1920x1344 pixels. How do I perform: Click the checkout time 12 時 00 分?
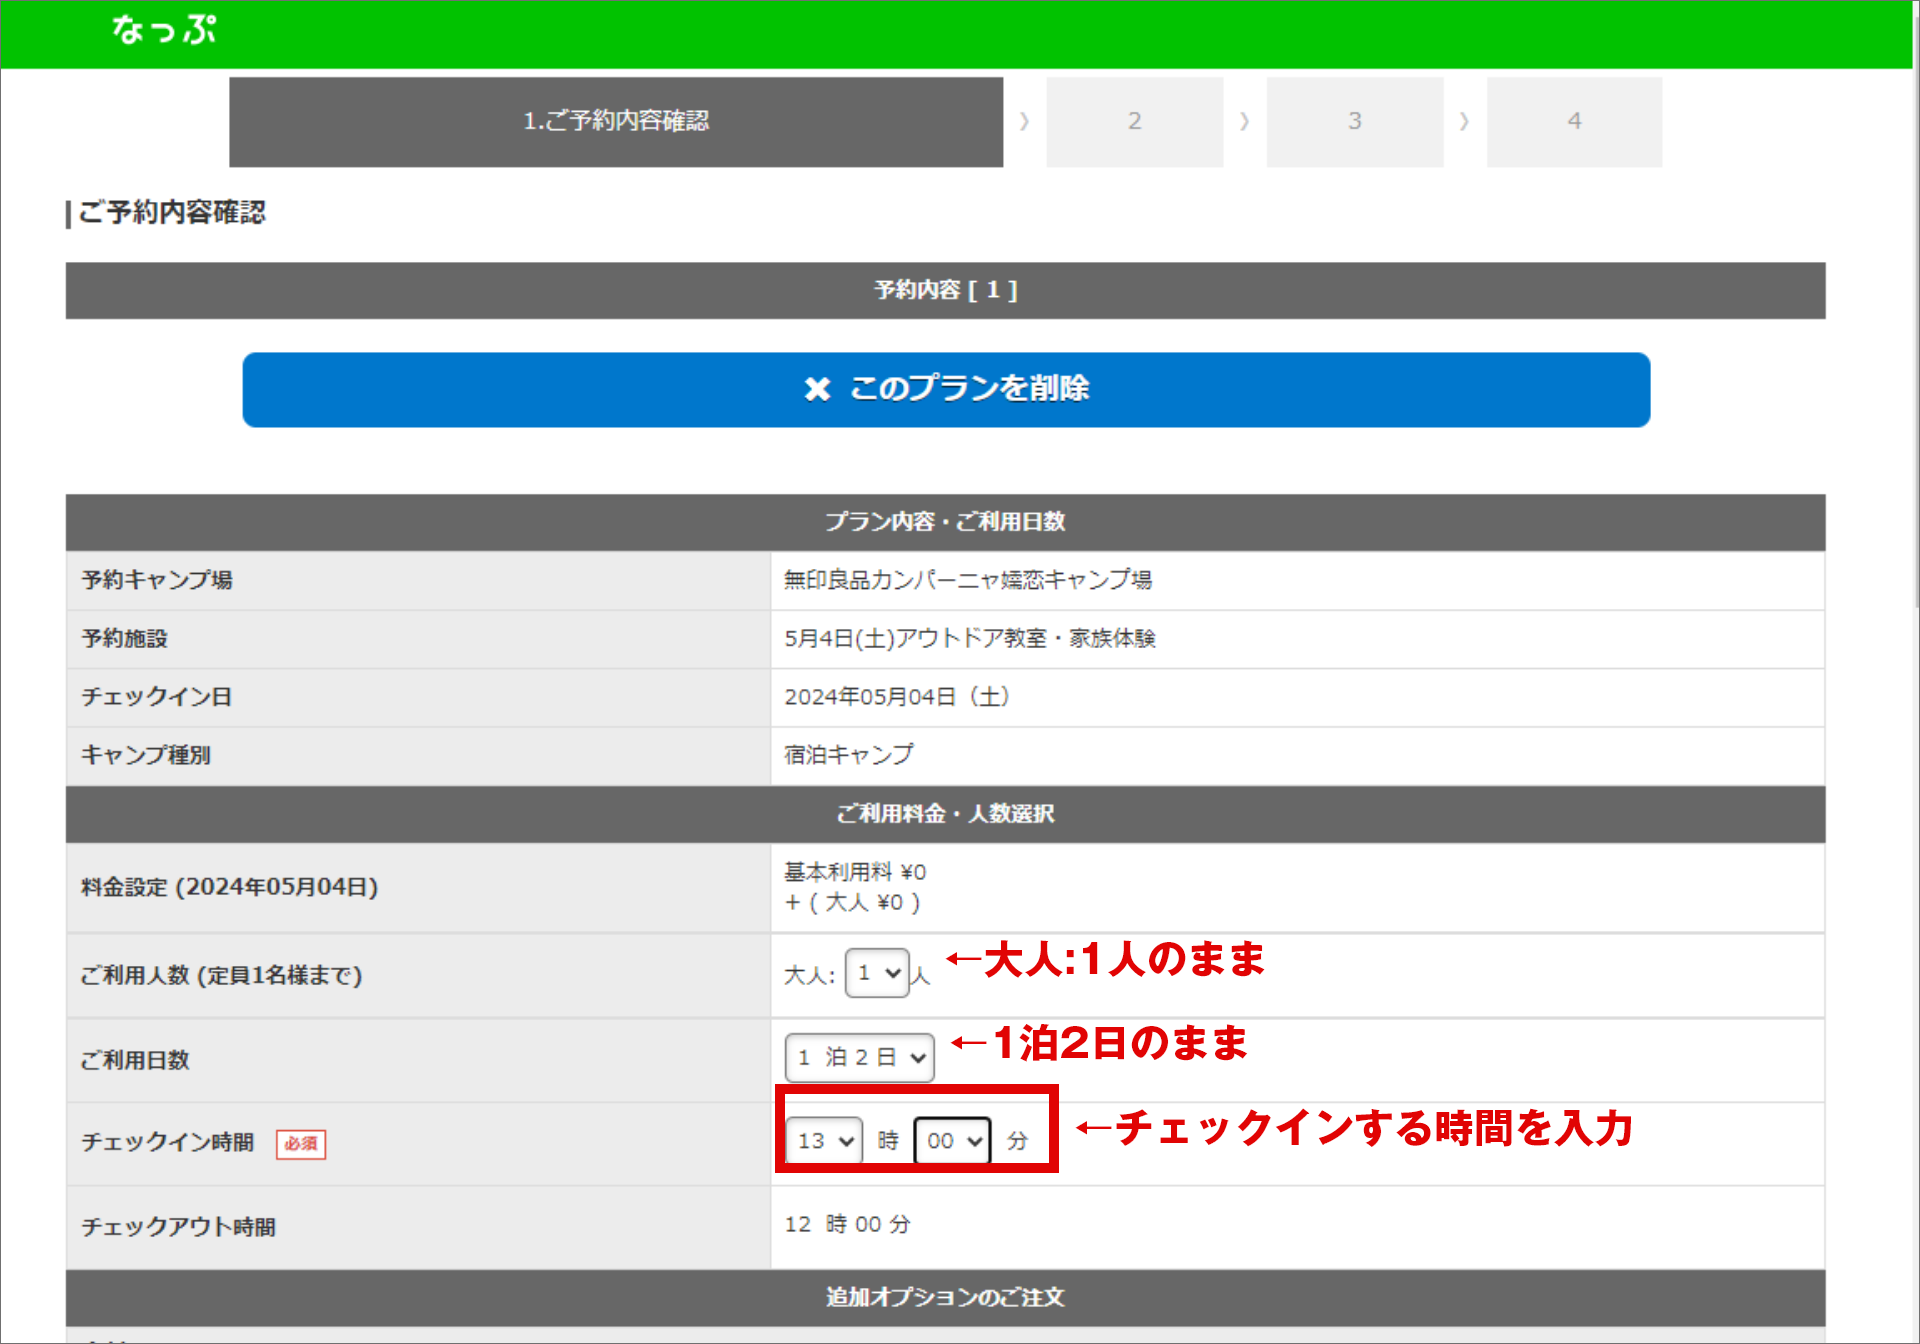click(847, 1225)
